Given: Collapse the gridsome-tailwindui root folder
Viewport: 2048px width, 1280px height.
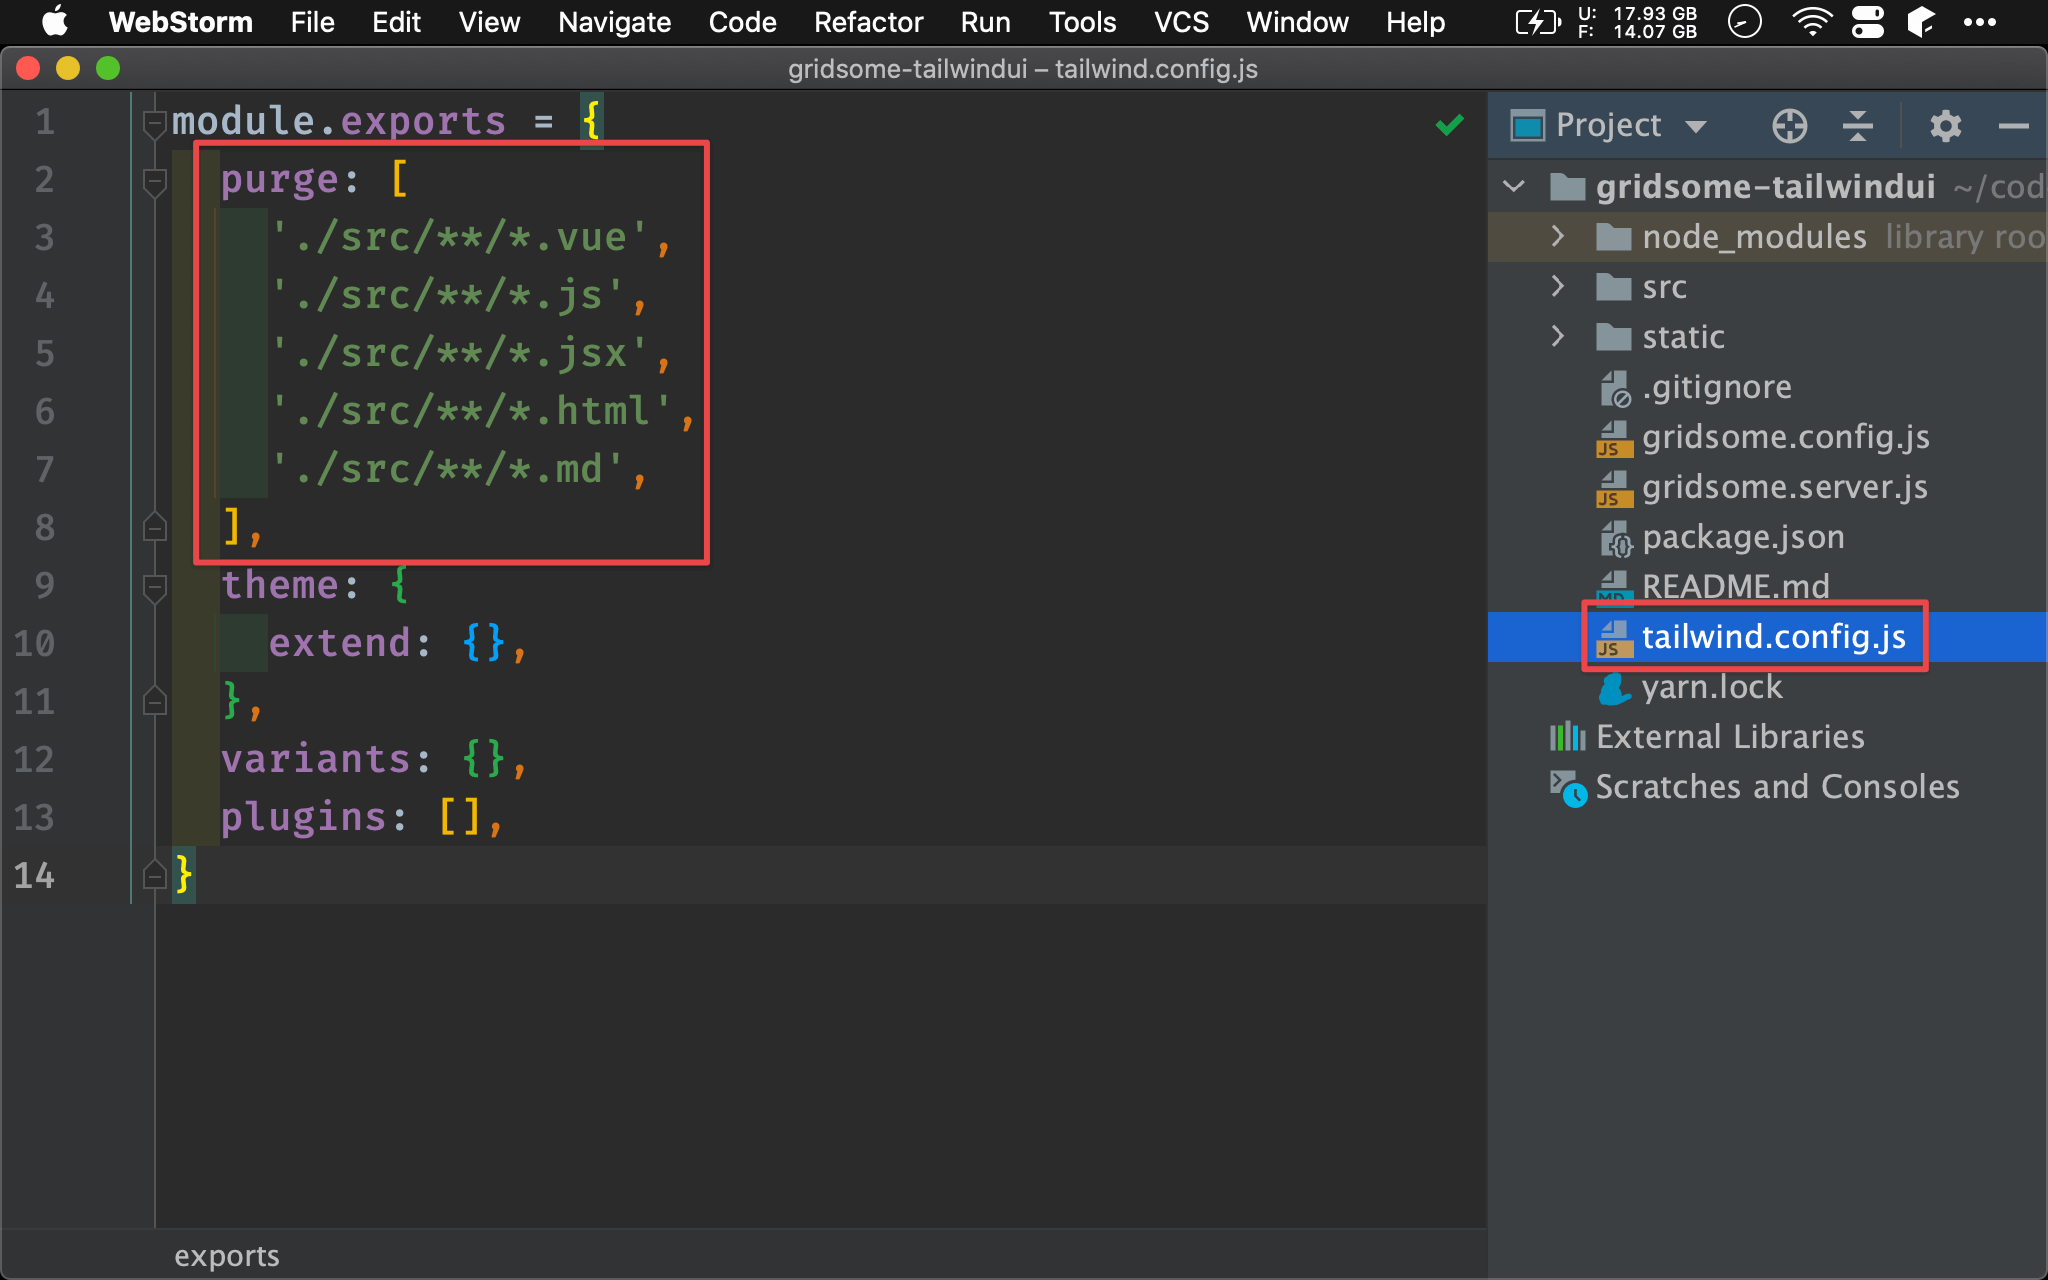Looking at the screenshot, I should point(1514,186).
